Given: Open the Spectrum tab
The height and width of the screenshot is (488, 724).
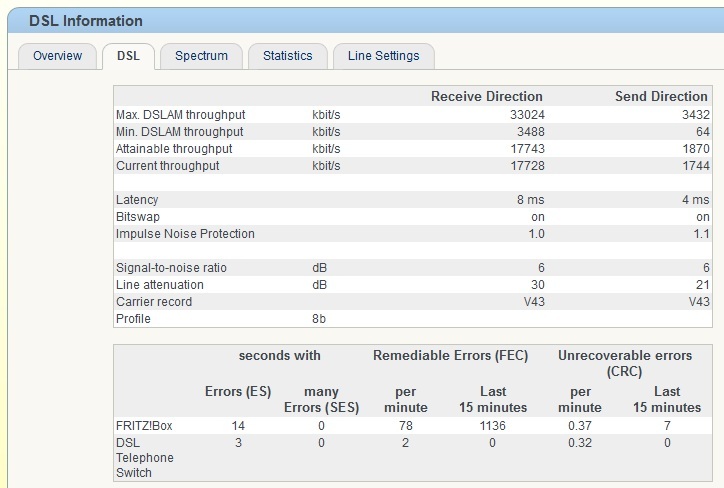Looking at the screenshot, I should 201,56.
